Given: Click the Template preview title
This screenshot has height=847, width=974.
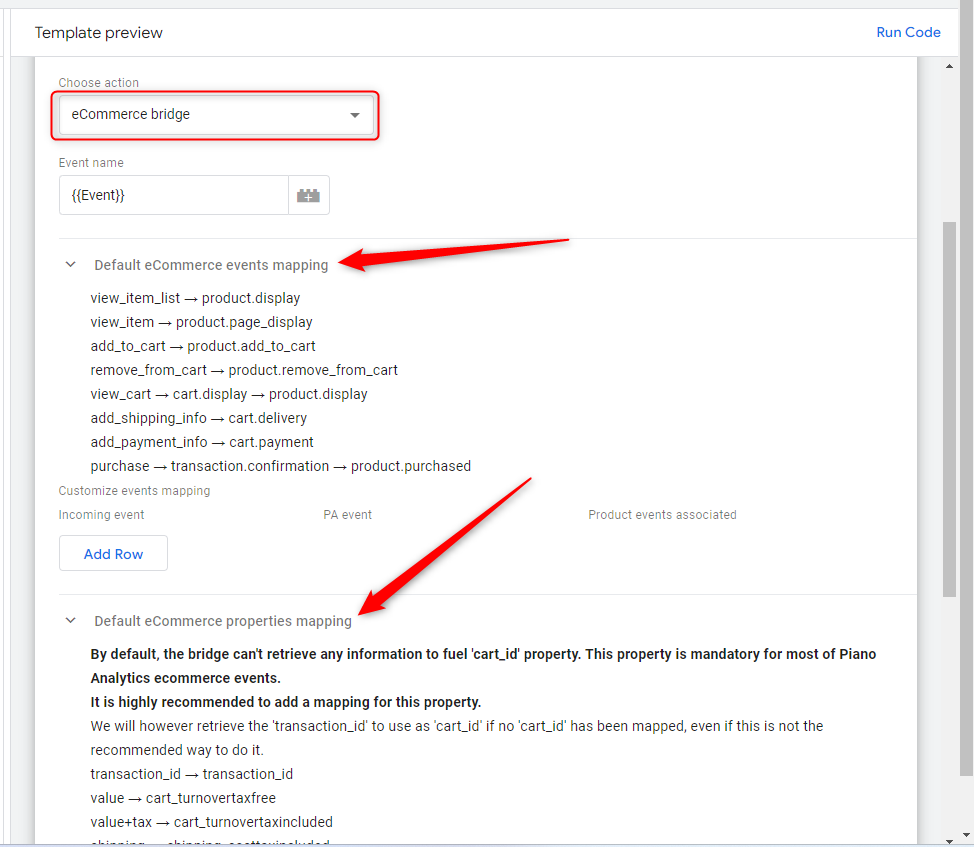Looking at the screenshot, I should (99, 33).
